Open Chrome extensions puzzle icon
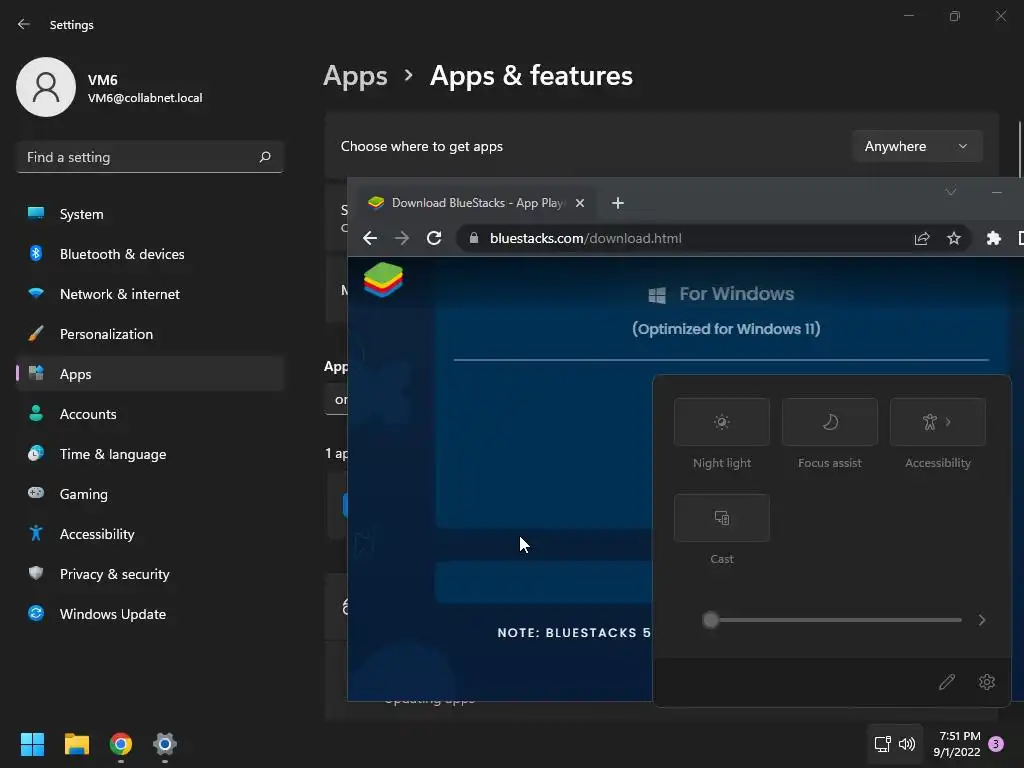The image size is (1024, 768). pyautogui.click(x=993, y=238)
